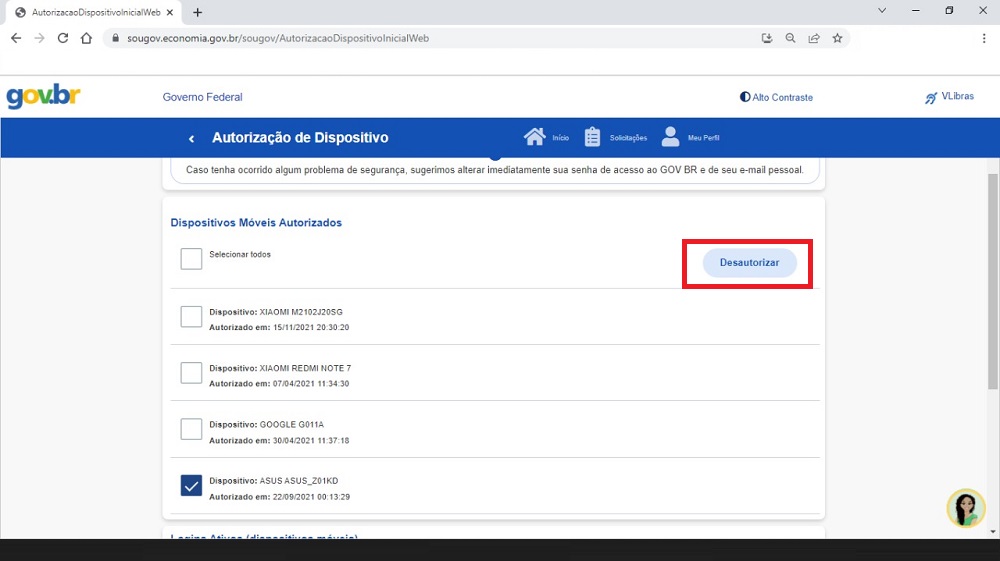Reload the page in browser

[63, 38]
